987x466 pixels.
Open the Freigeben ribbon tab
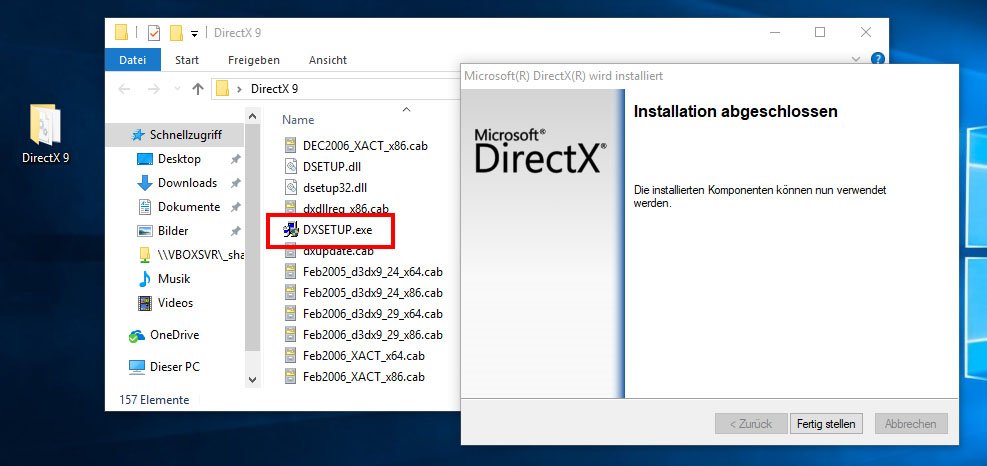(254, 60)
